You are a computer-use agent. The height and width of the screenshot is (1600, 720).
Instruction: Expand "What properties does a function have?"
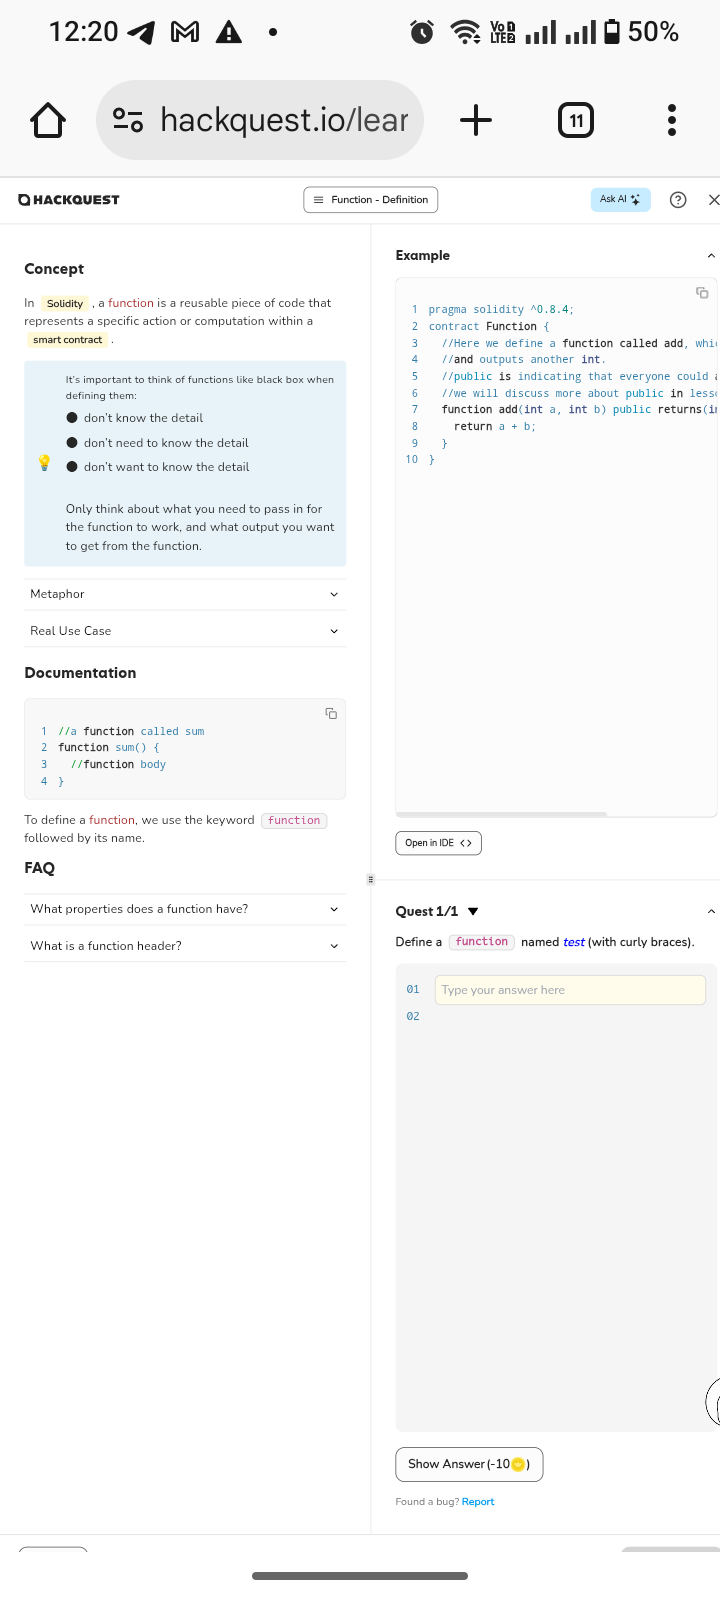click(x=185, y=909)
